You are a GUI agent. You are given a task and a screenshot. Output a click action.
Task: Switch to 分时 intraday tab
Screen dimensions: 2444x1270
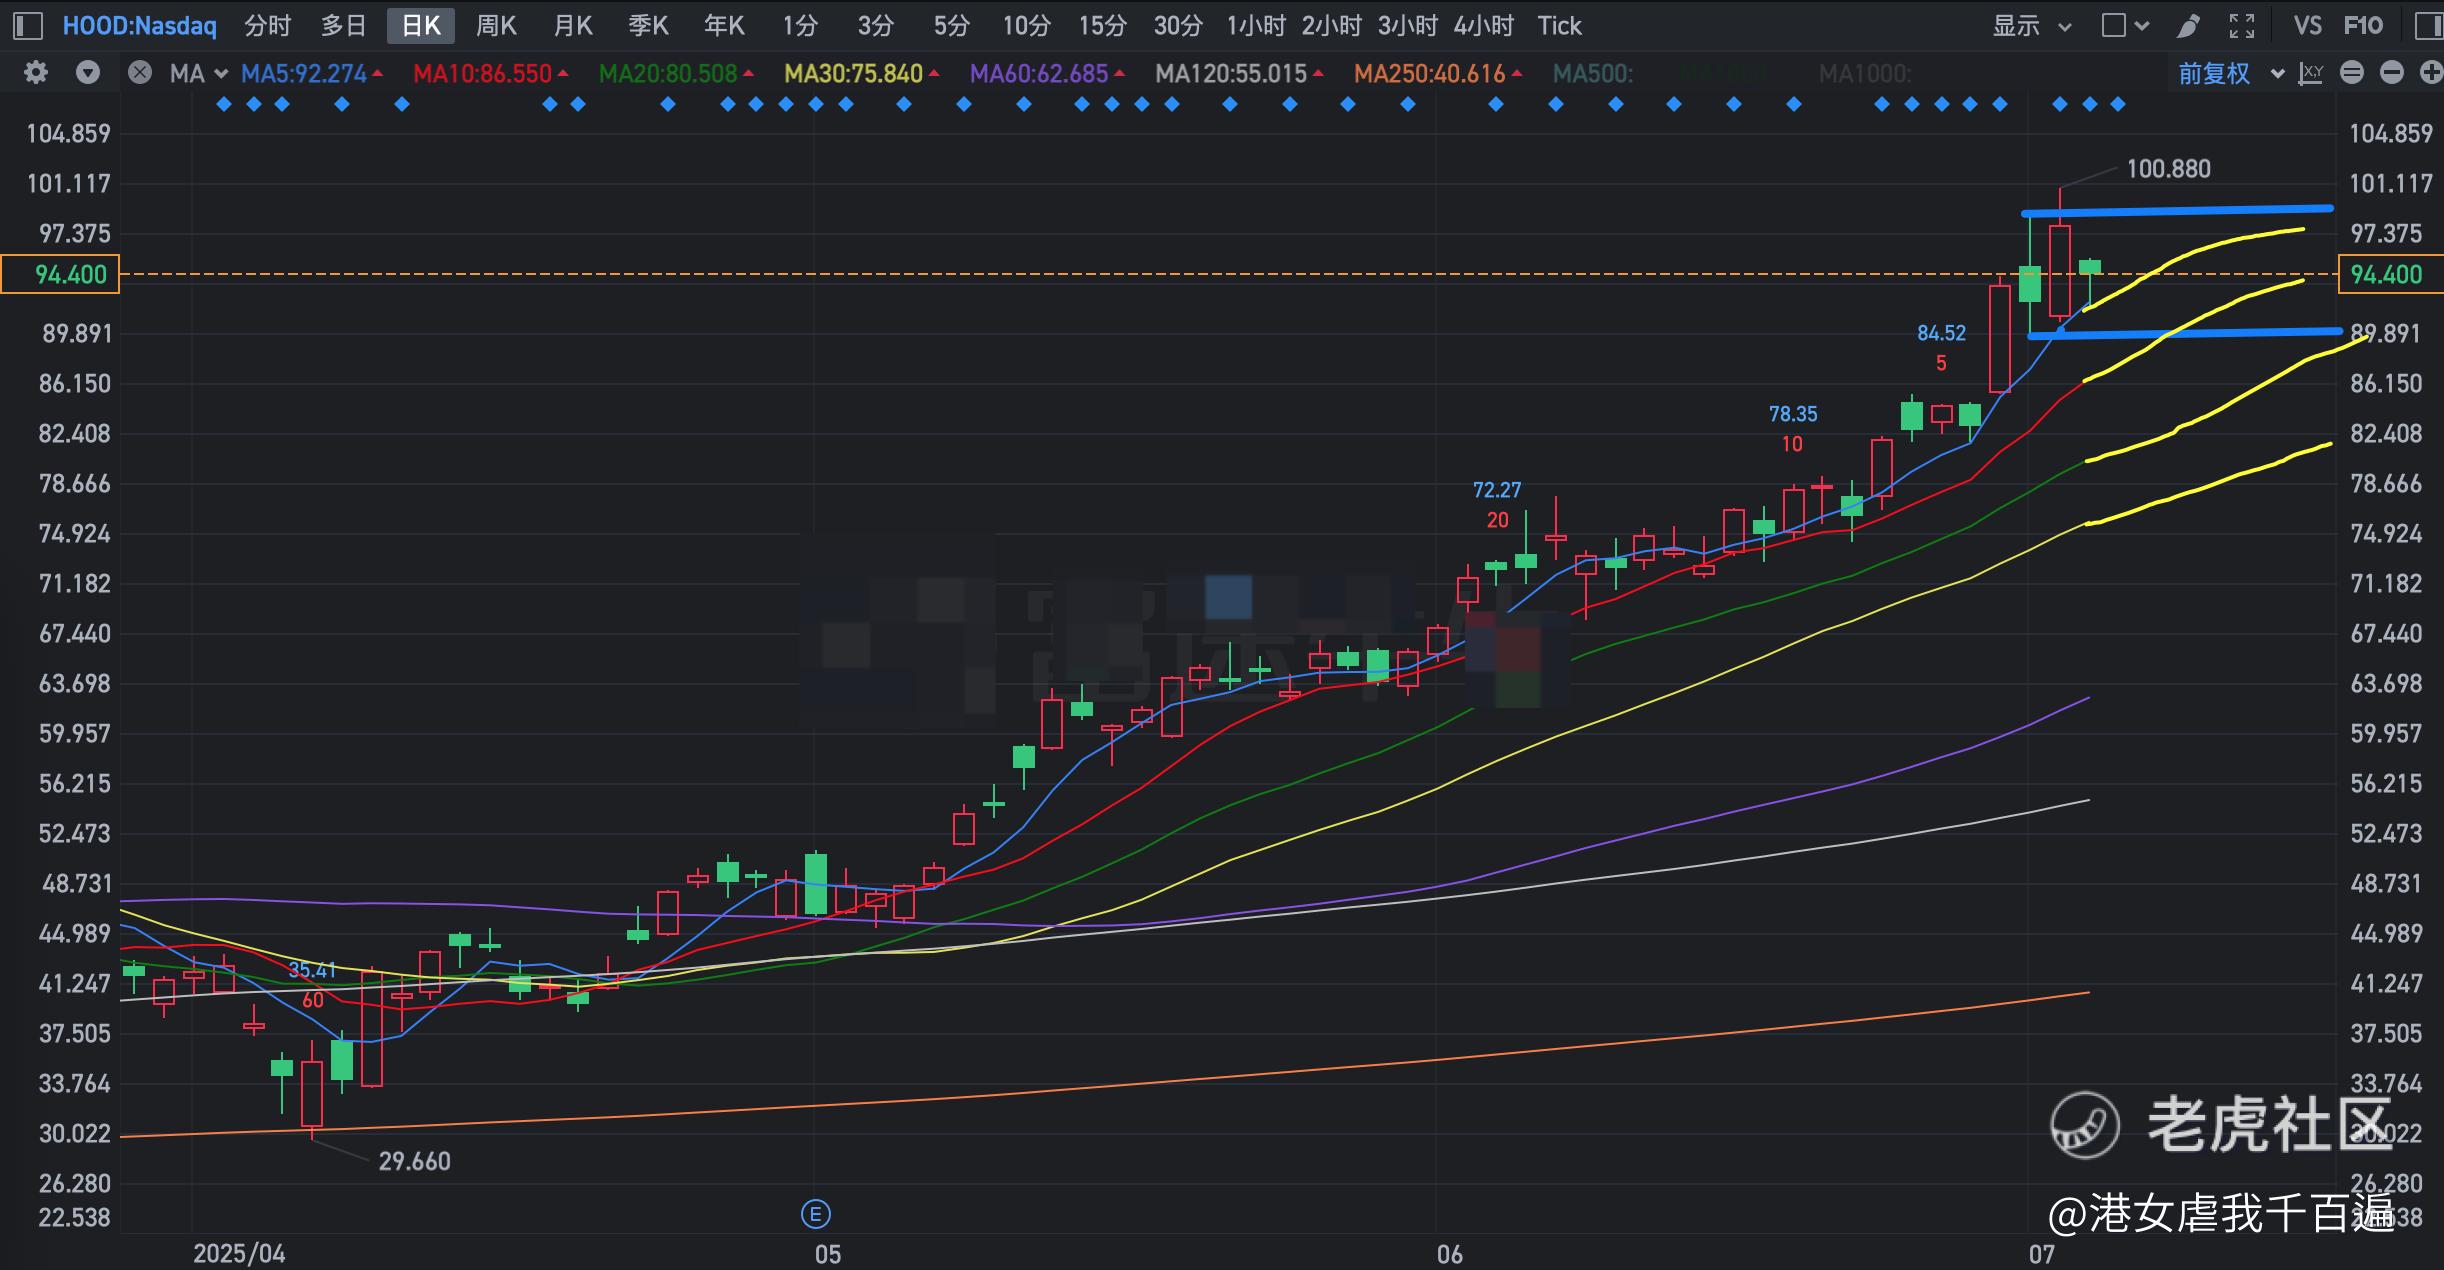pyautogui.click(x=267, y=26)
